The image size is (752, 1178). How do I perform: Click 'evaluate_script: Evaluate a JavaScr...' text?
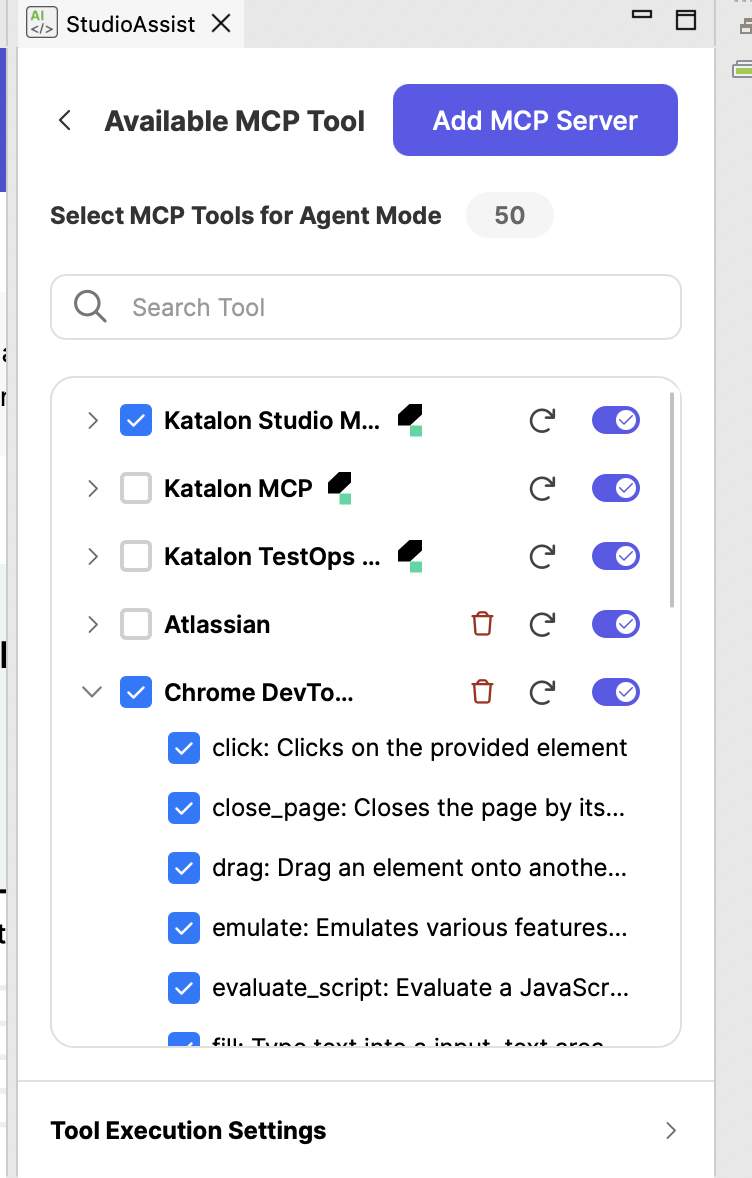(421, 989)
